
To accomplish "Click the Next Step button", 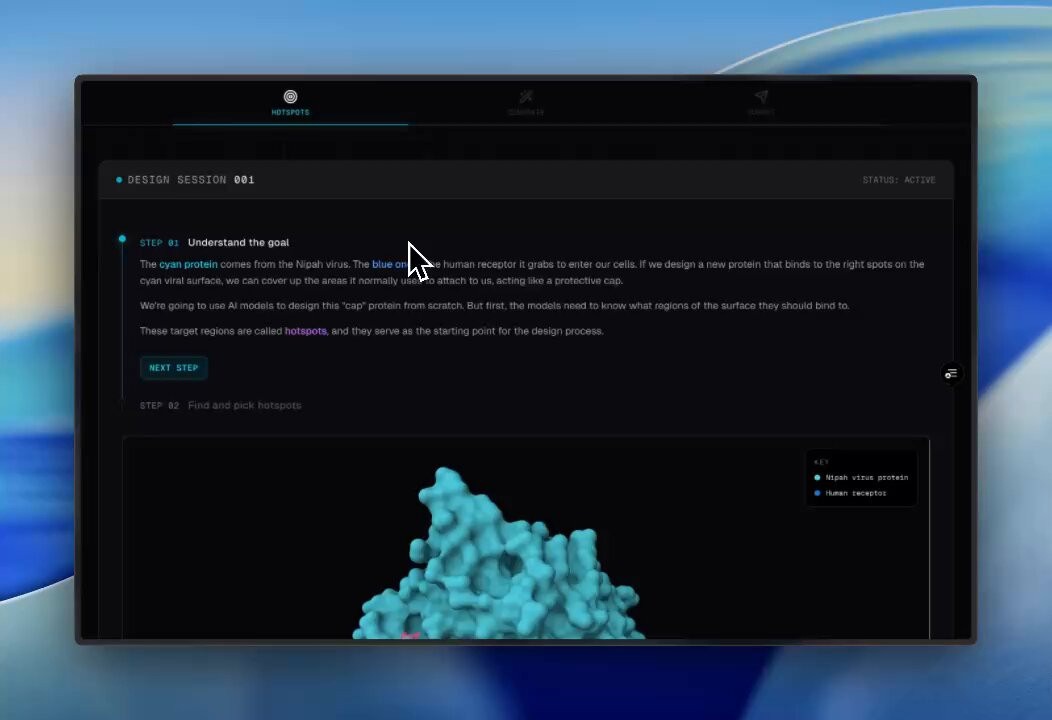I will coord(174,368).
